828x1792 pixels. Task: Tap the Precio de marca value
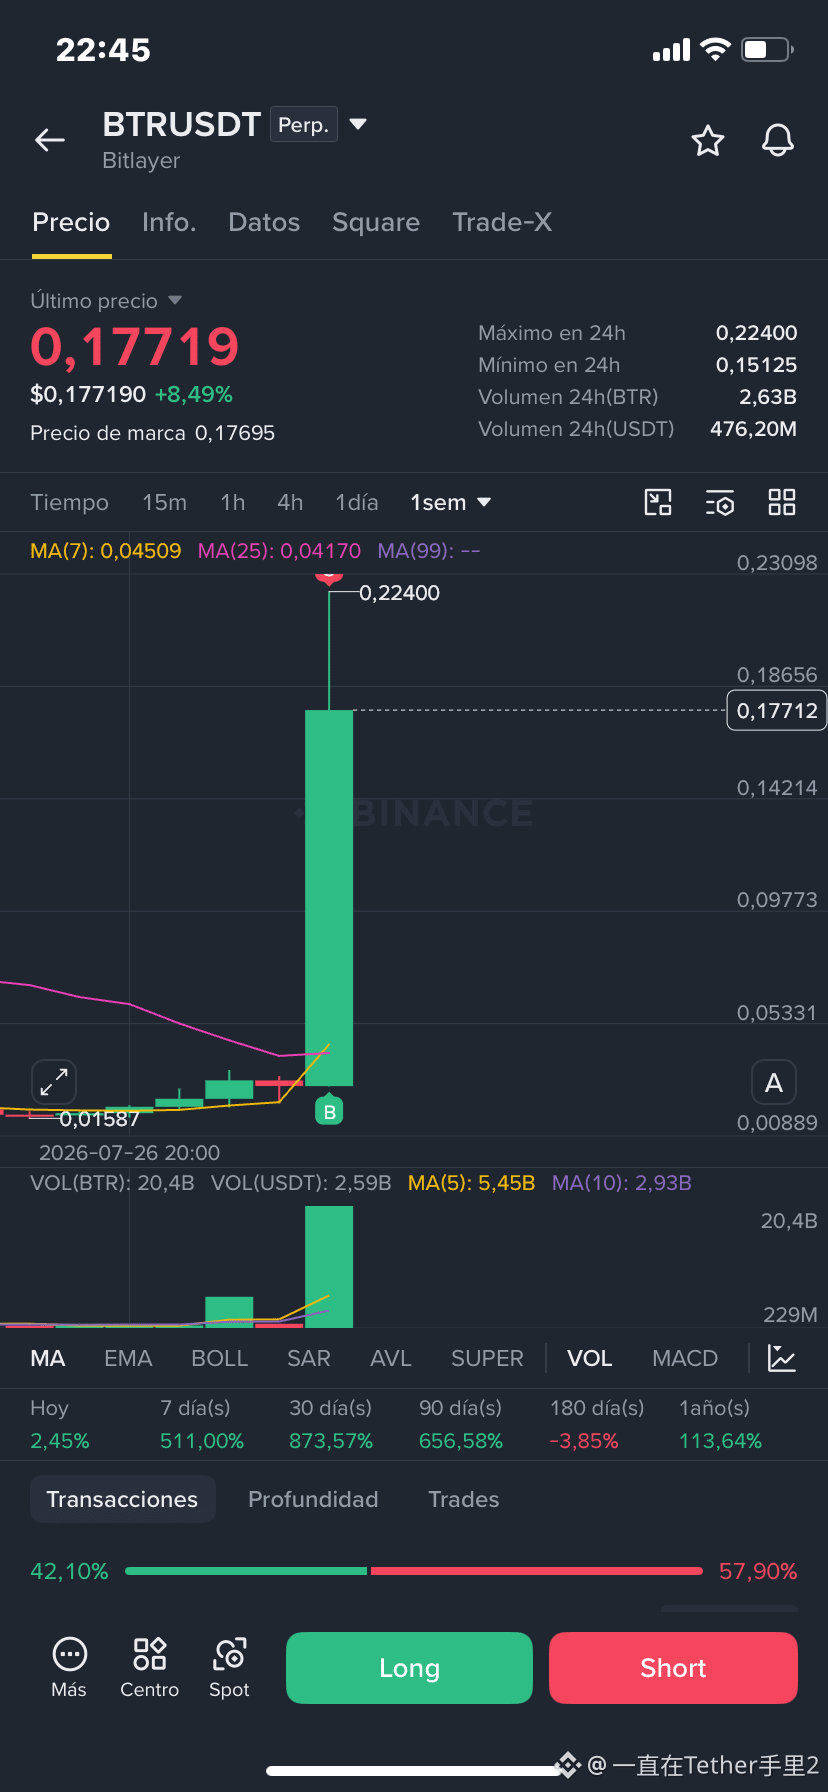coord(235,433)
